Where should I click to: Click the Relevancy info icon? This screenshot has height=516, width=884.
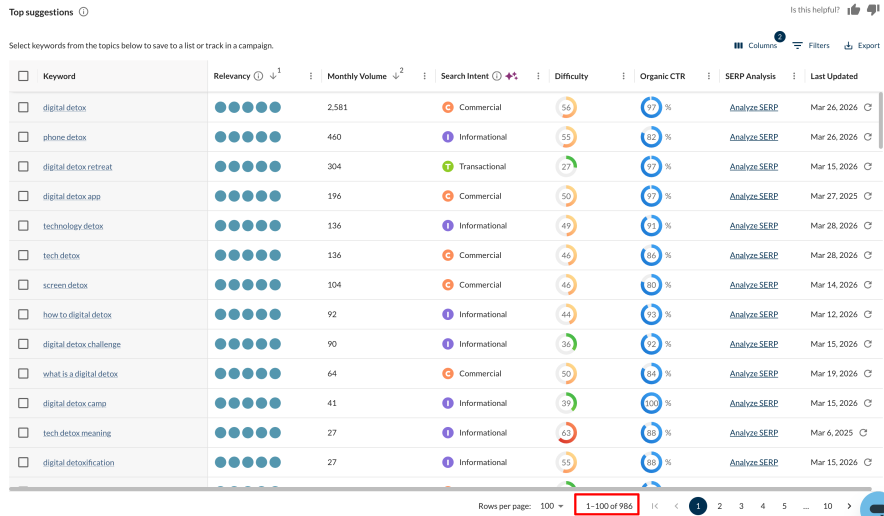(x=258, y=76)
